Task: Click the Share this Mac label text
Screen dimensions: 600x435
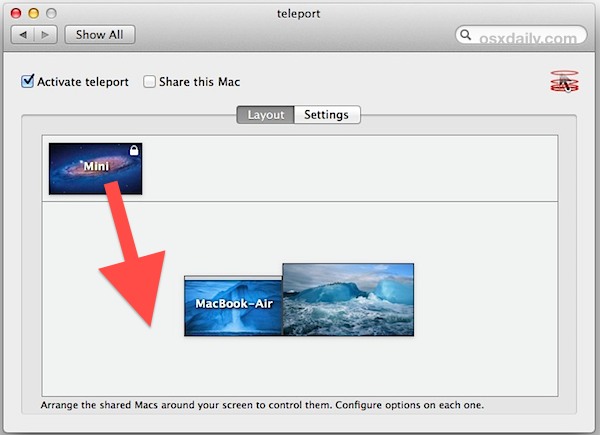Action: [199, 82]
